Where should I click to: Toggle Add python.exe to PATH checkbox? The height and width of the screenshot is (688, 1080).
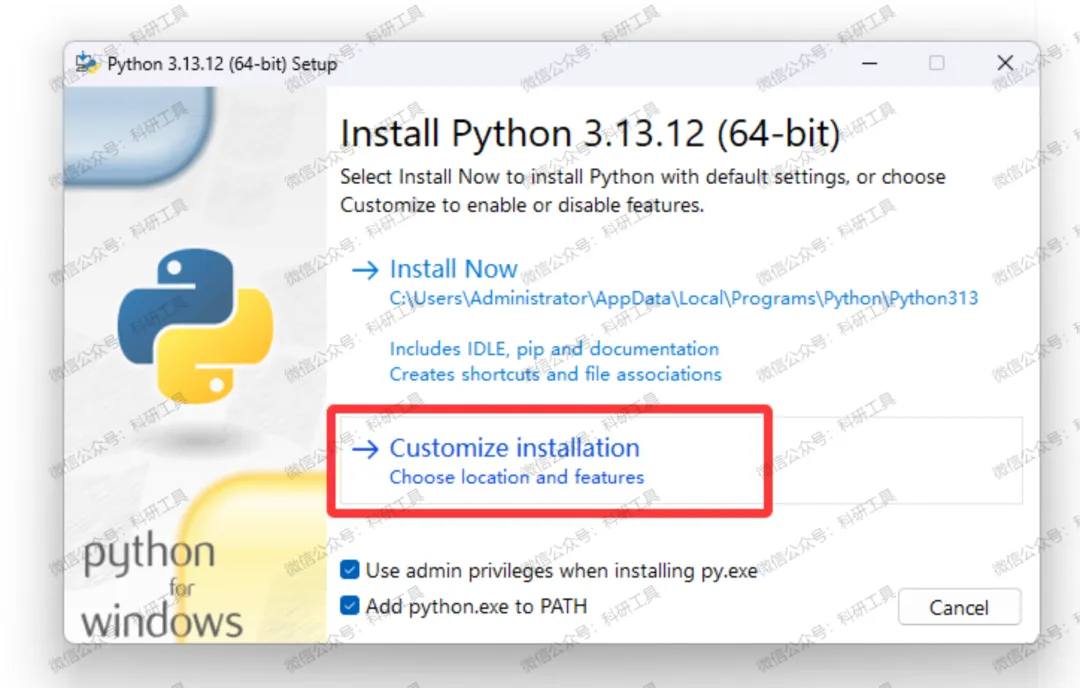[x=350, y=605]
